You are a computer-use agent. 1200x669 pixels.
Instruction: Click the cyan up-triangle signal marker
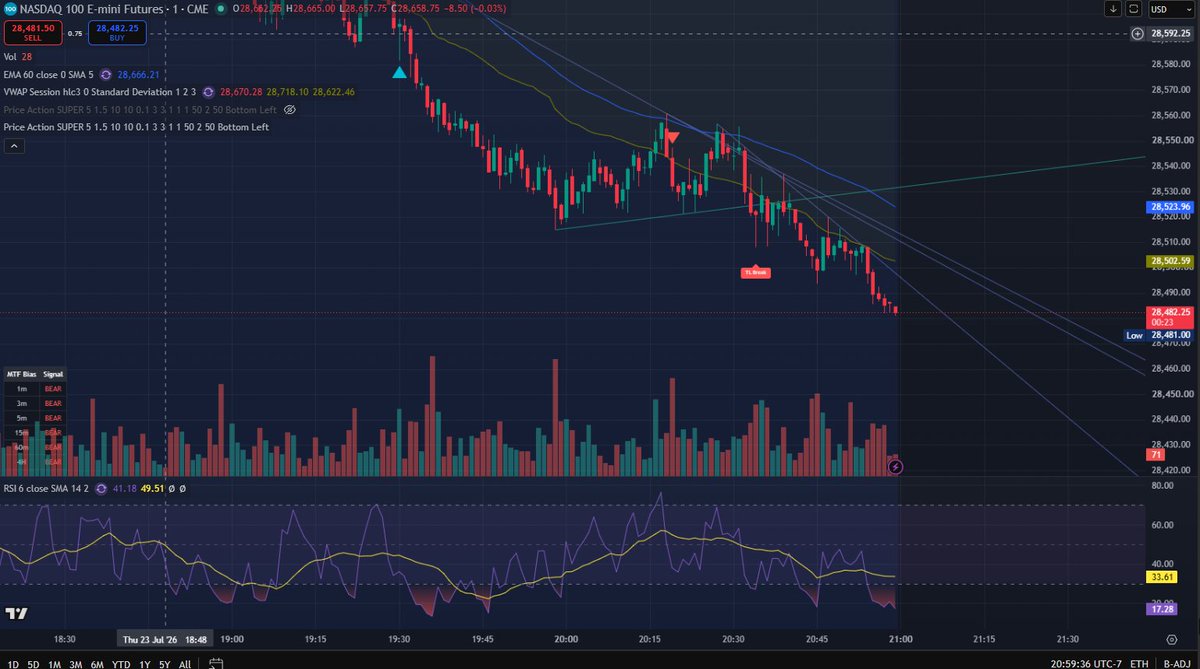(x=399, y=73)
